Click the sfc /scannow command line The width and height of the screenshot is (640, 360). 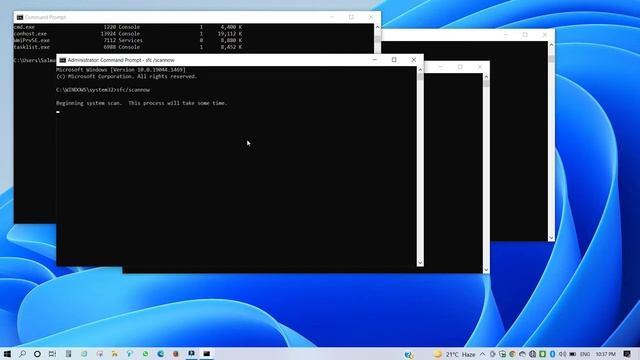click(103, 90)
